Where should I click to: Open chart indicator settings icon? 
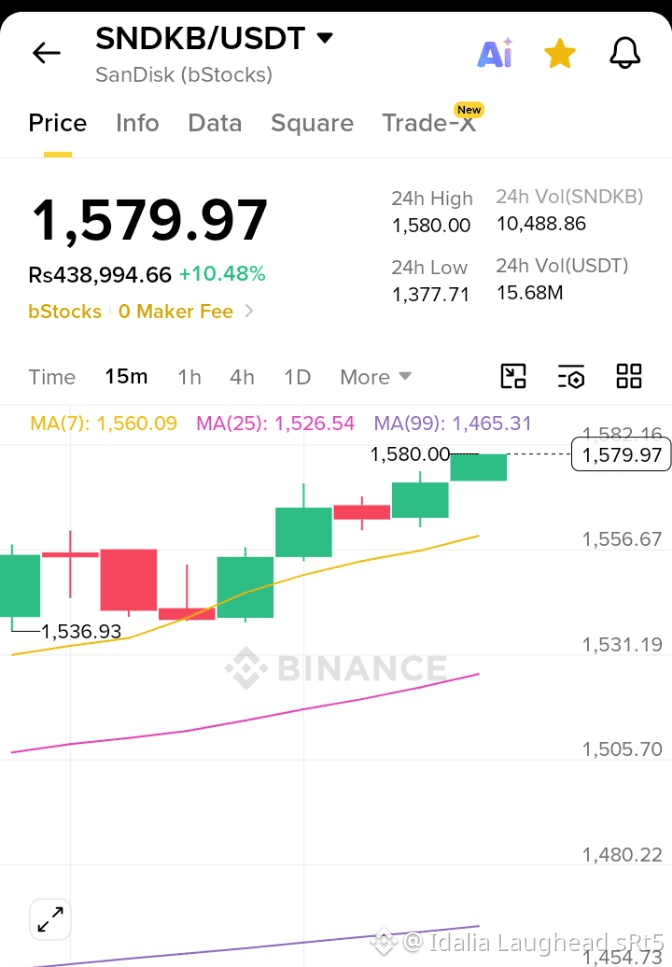coord(571,376)
